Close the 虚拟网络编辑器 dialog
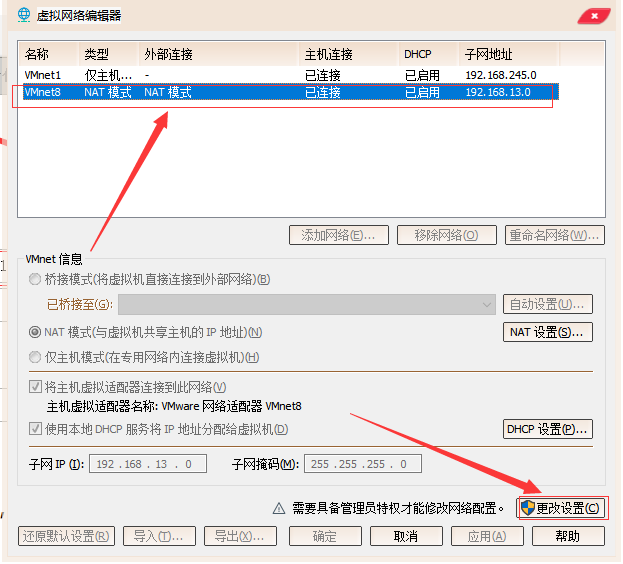 pos(594,16)
